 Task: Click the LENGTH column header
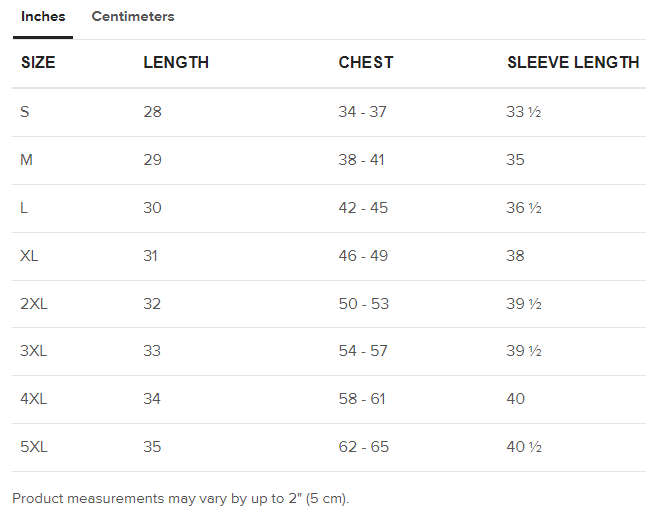click(176, 63)
